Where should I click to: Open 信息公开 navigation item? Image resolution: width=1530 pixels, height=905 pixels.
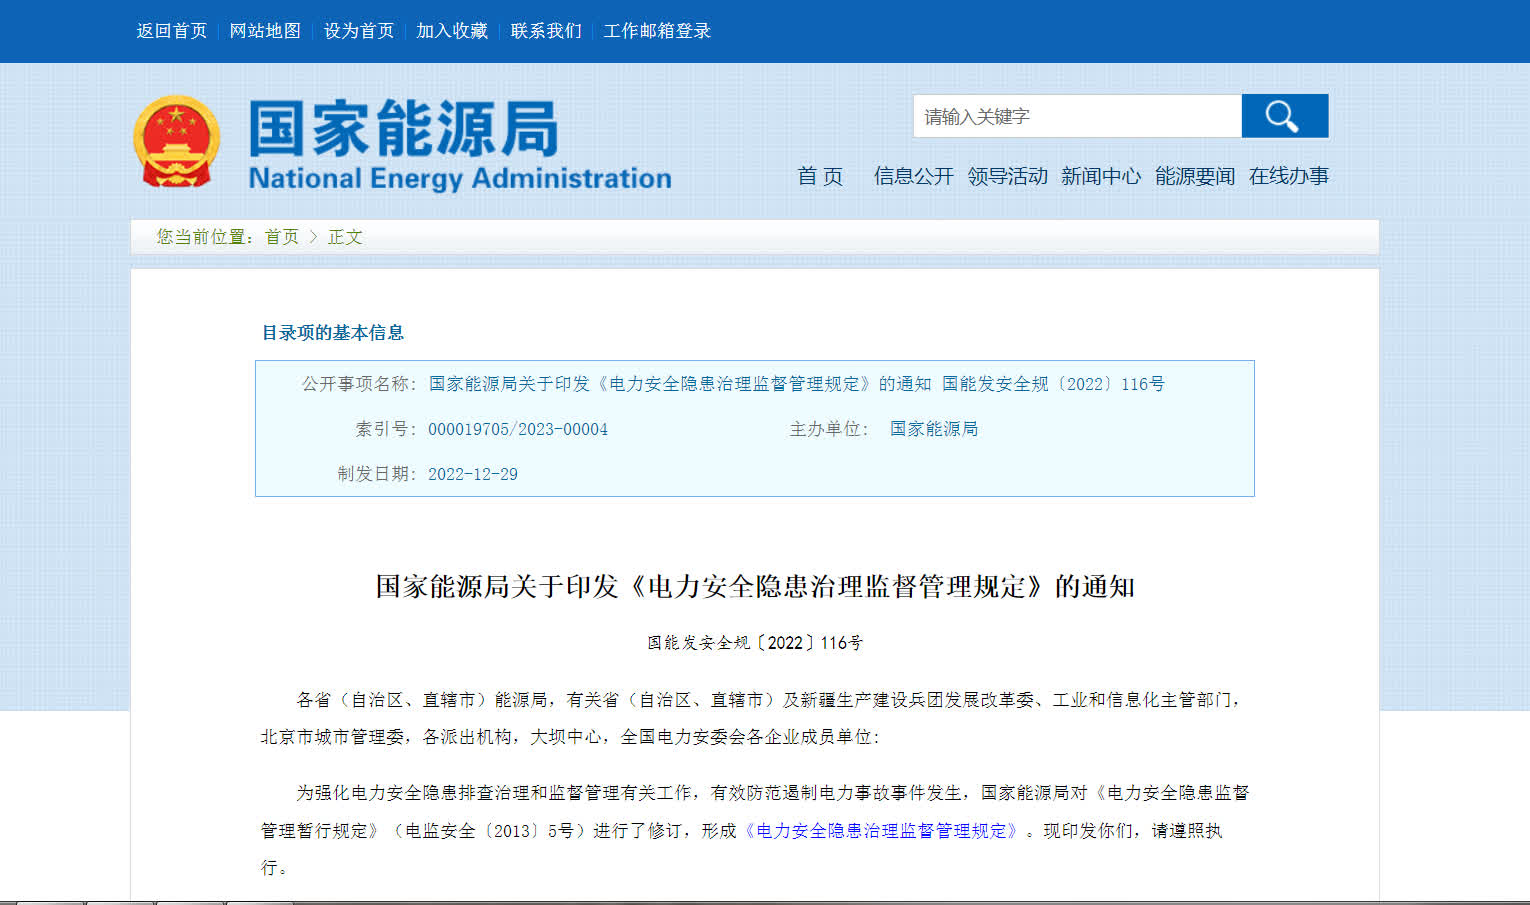(x=914, y=176)
